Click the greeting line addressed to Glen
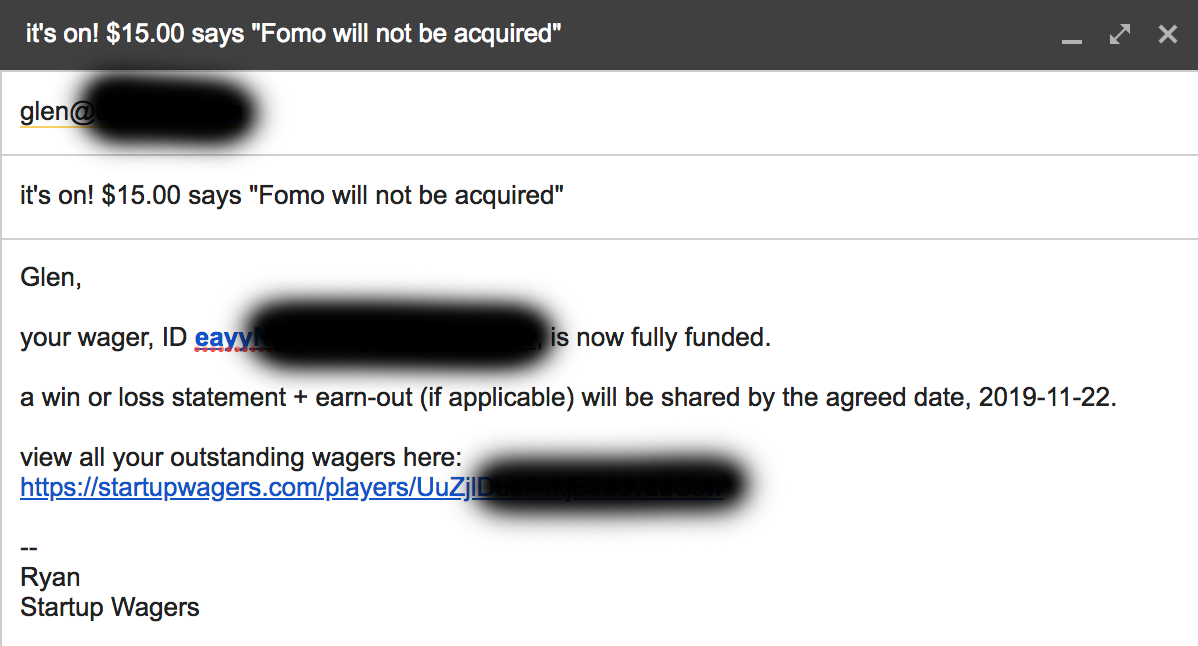This screenshot has height=646, width=1198. (x=49, y=277)
